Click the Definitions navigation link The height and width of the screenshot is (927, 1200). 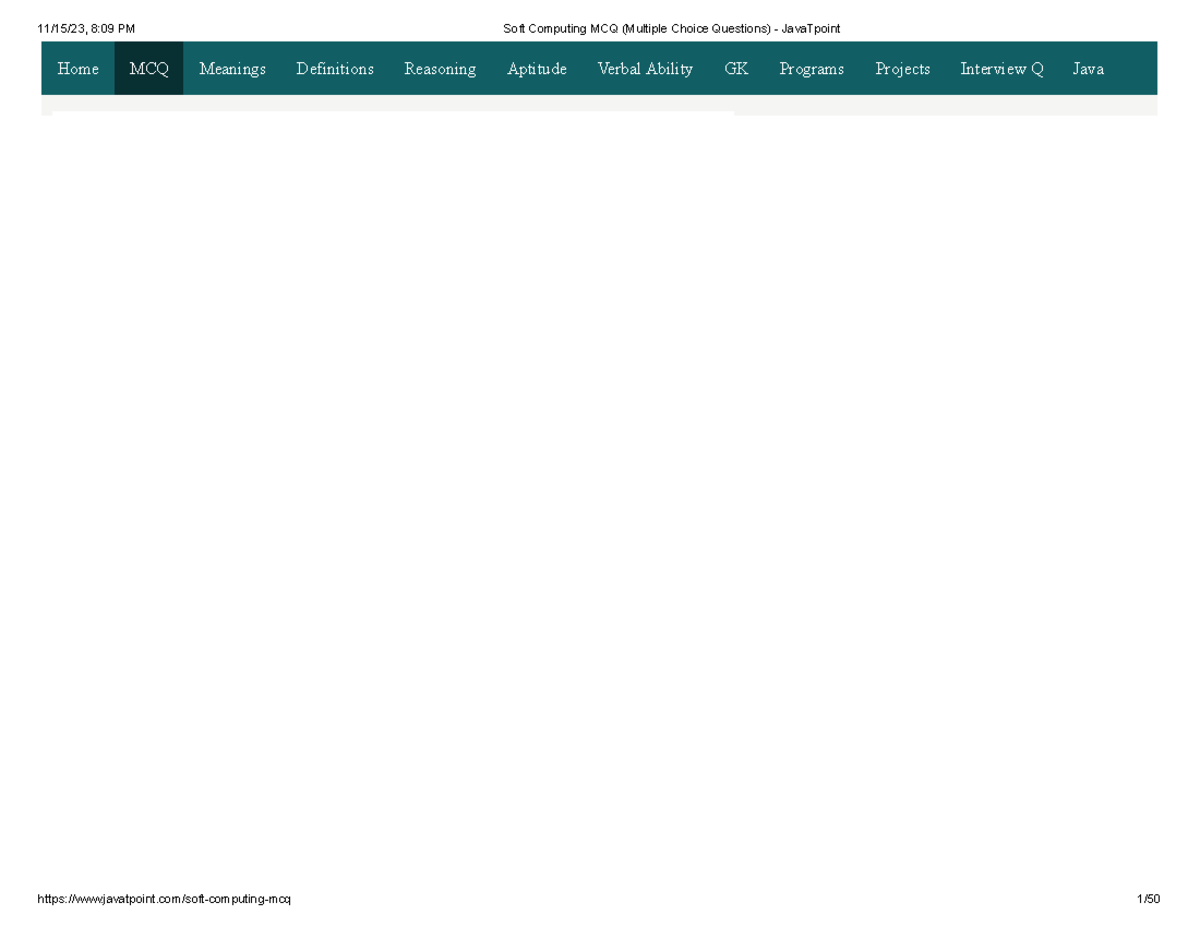pyautogui.click(x=334, y=68)
